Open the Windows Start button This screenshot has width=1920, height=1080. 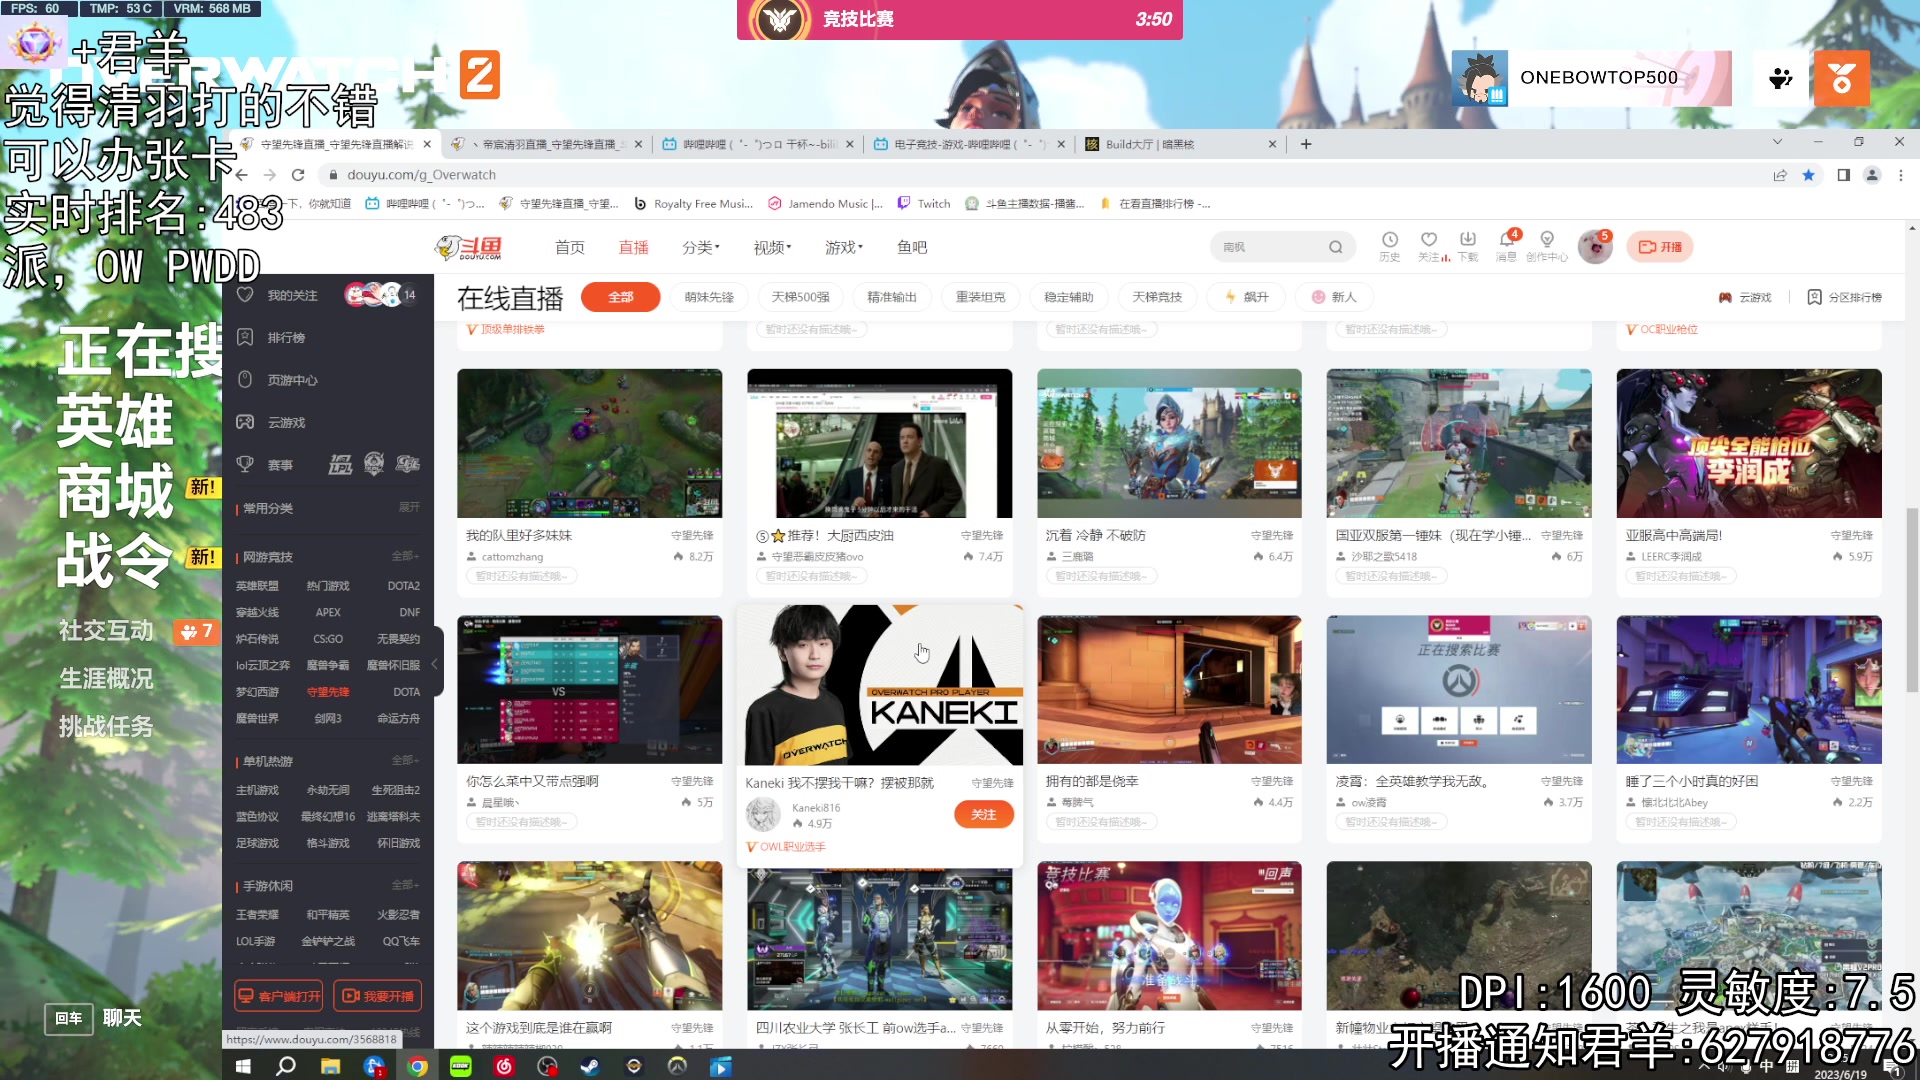pyautogui.click(x=243, y=1066)
